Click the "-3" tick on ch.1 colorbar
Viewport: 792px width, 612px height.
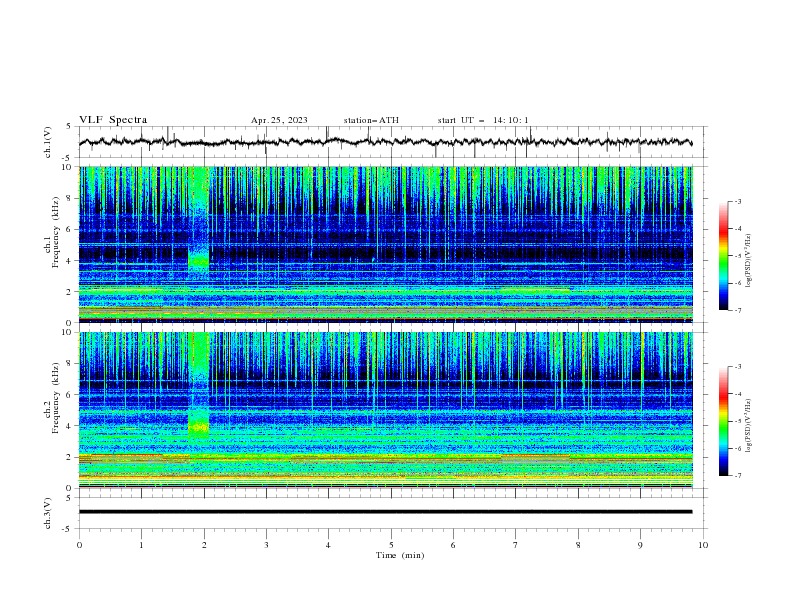point(737,201)
